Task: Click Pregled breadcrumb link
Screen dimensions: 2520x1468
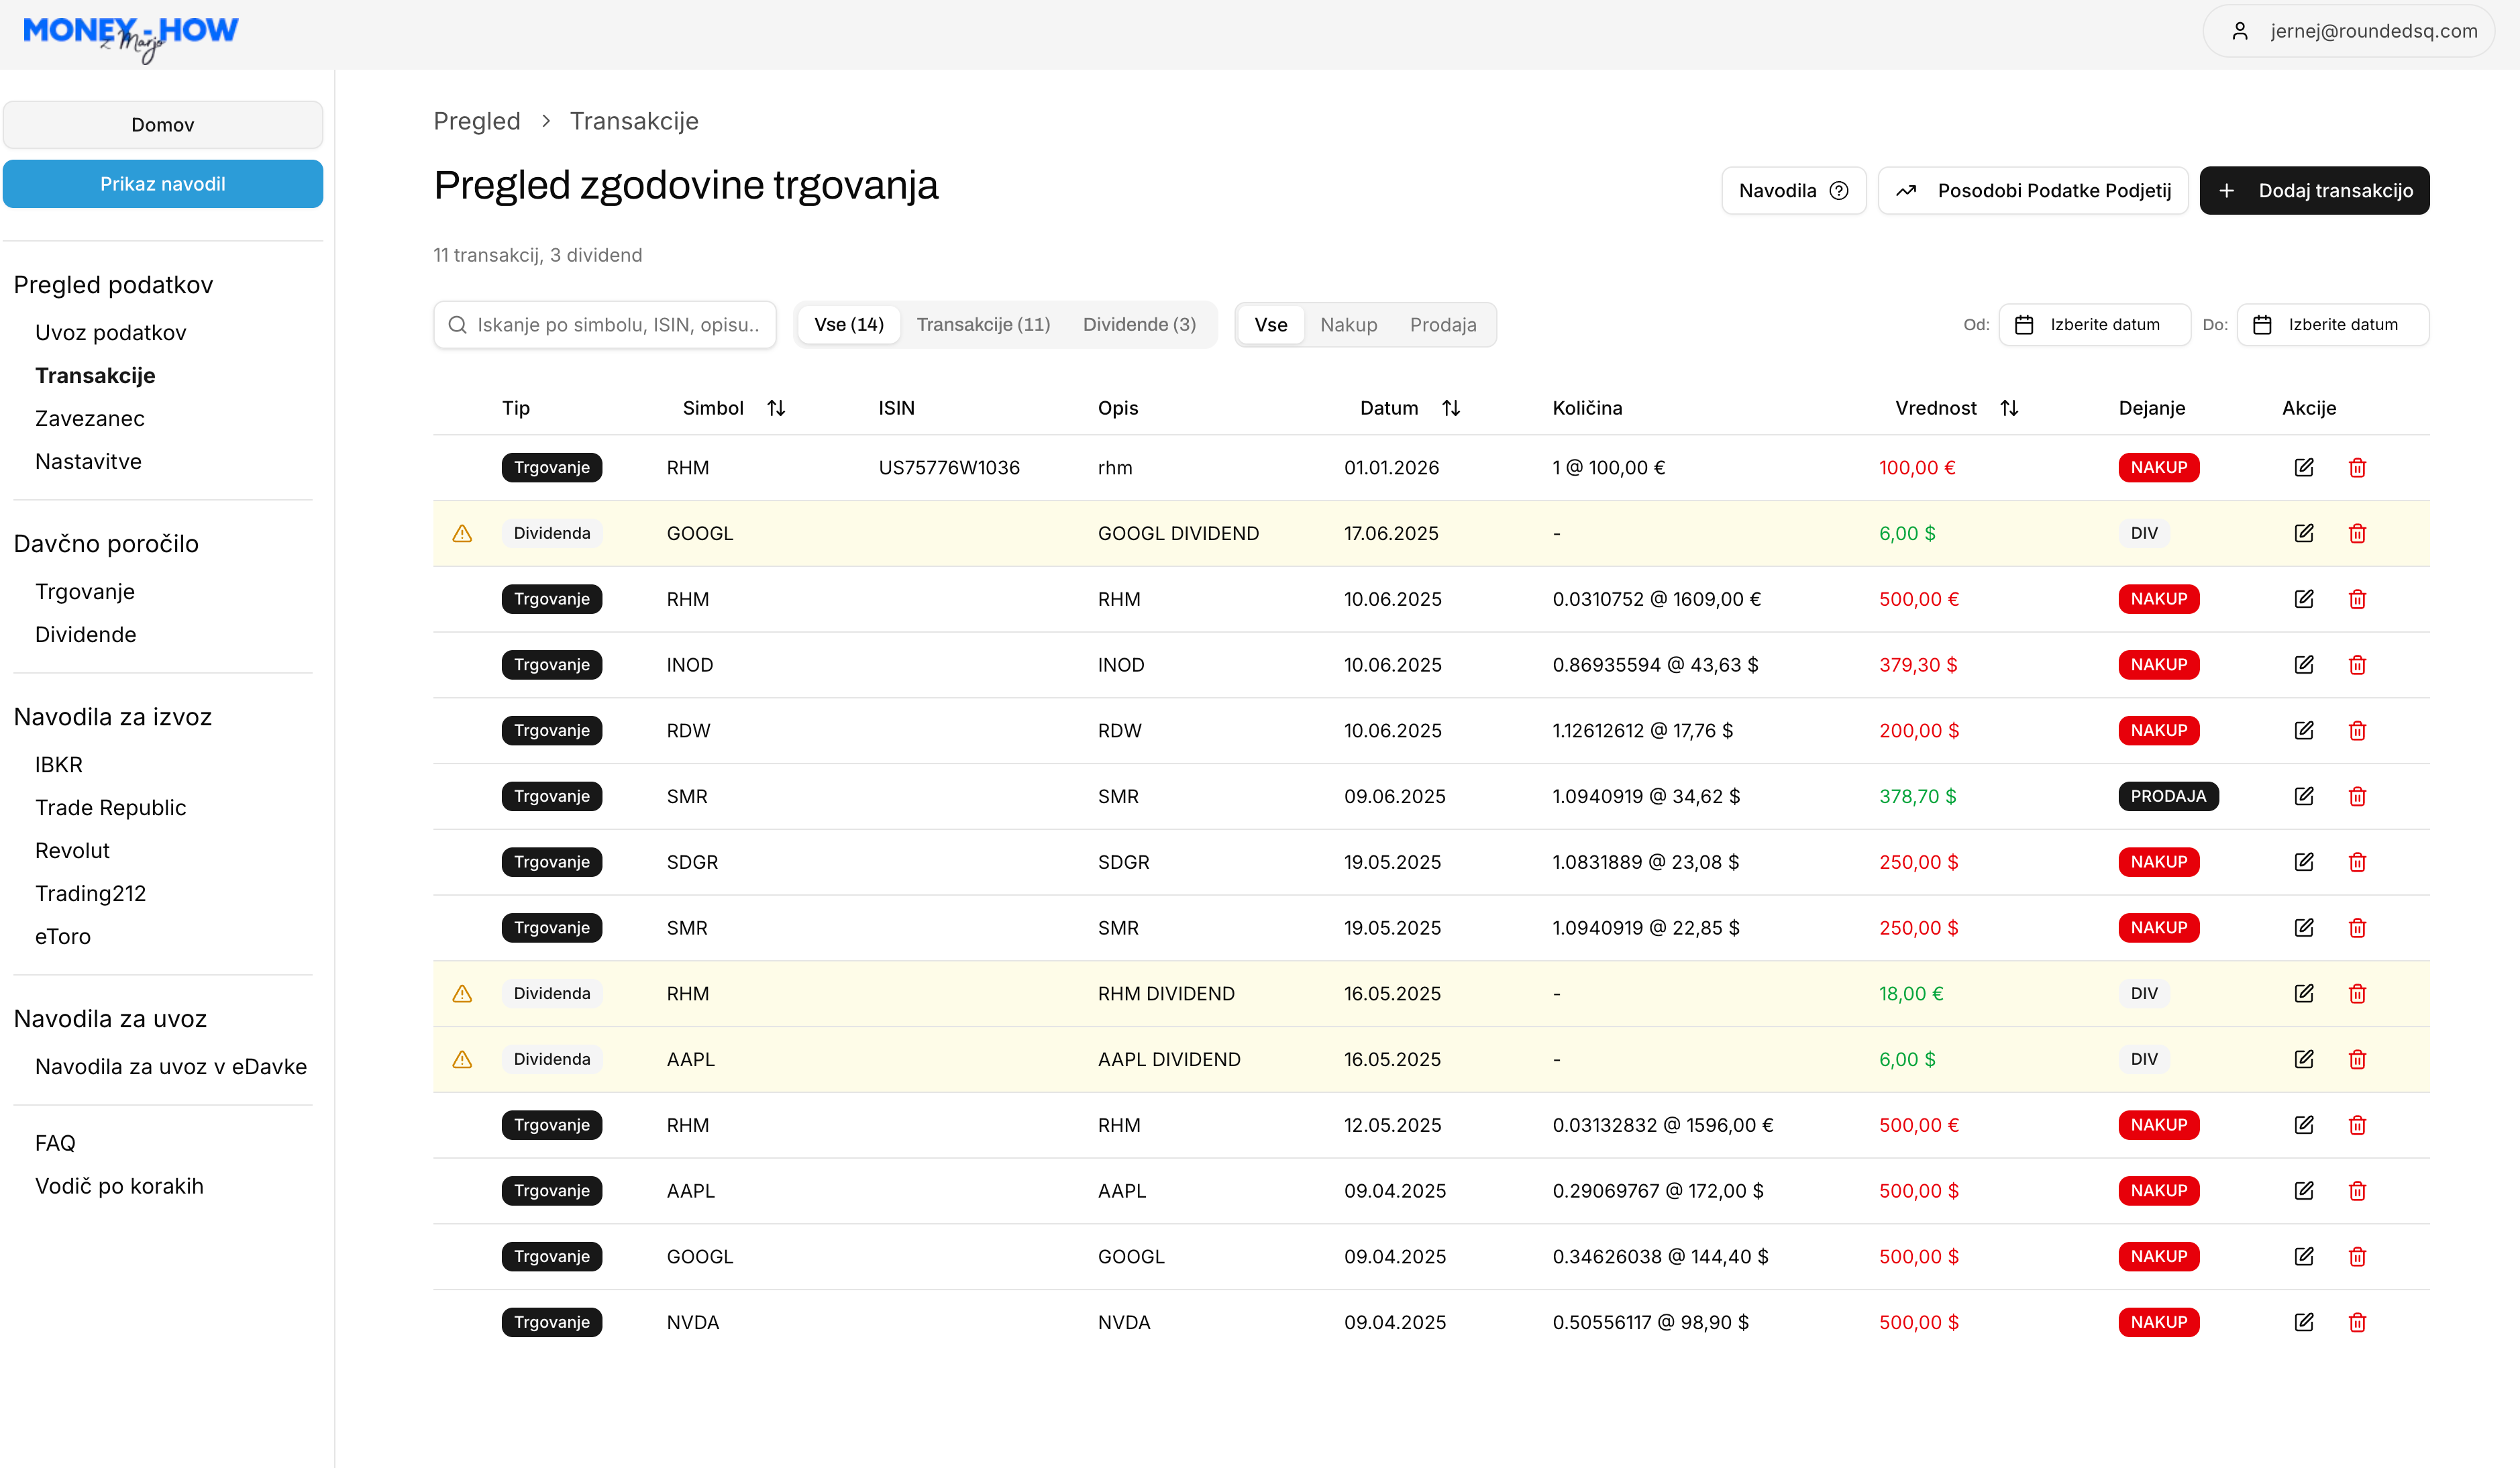Action: 477,121
